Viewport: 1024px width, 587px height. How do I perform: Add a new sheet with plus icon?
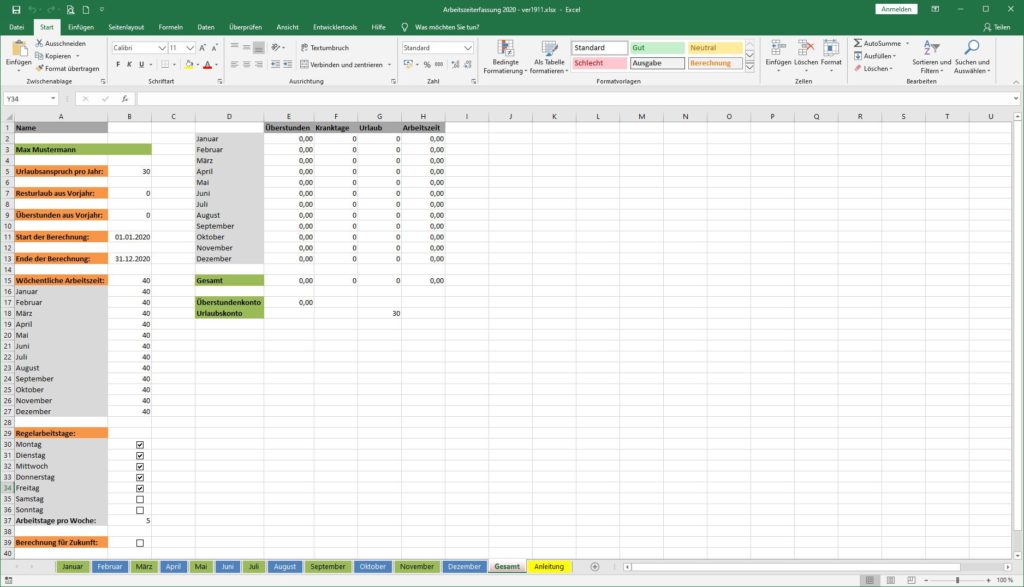click(x=595, y=567)
